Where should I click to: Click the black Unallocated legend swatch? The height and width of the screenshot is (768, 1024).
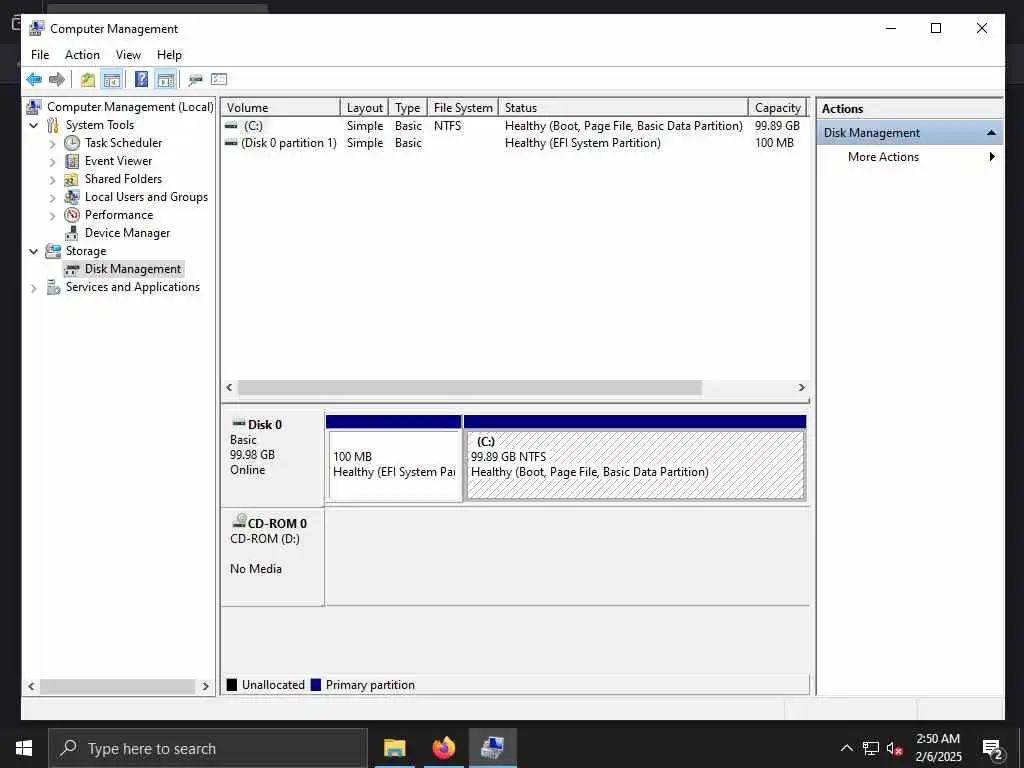click(231, 685)
